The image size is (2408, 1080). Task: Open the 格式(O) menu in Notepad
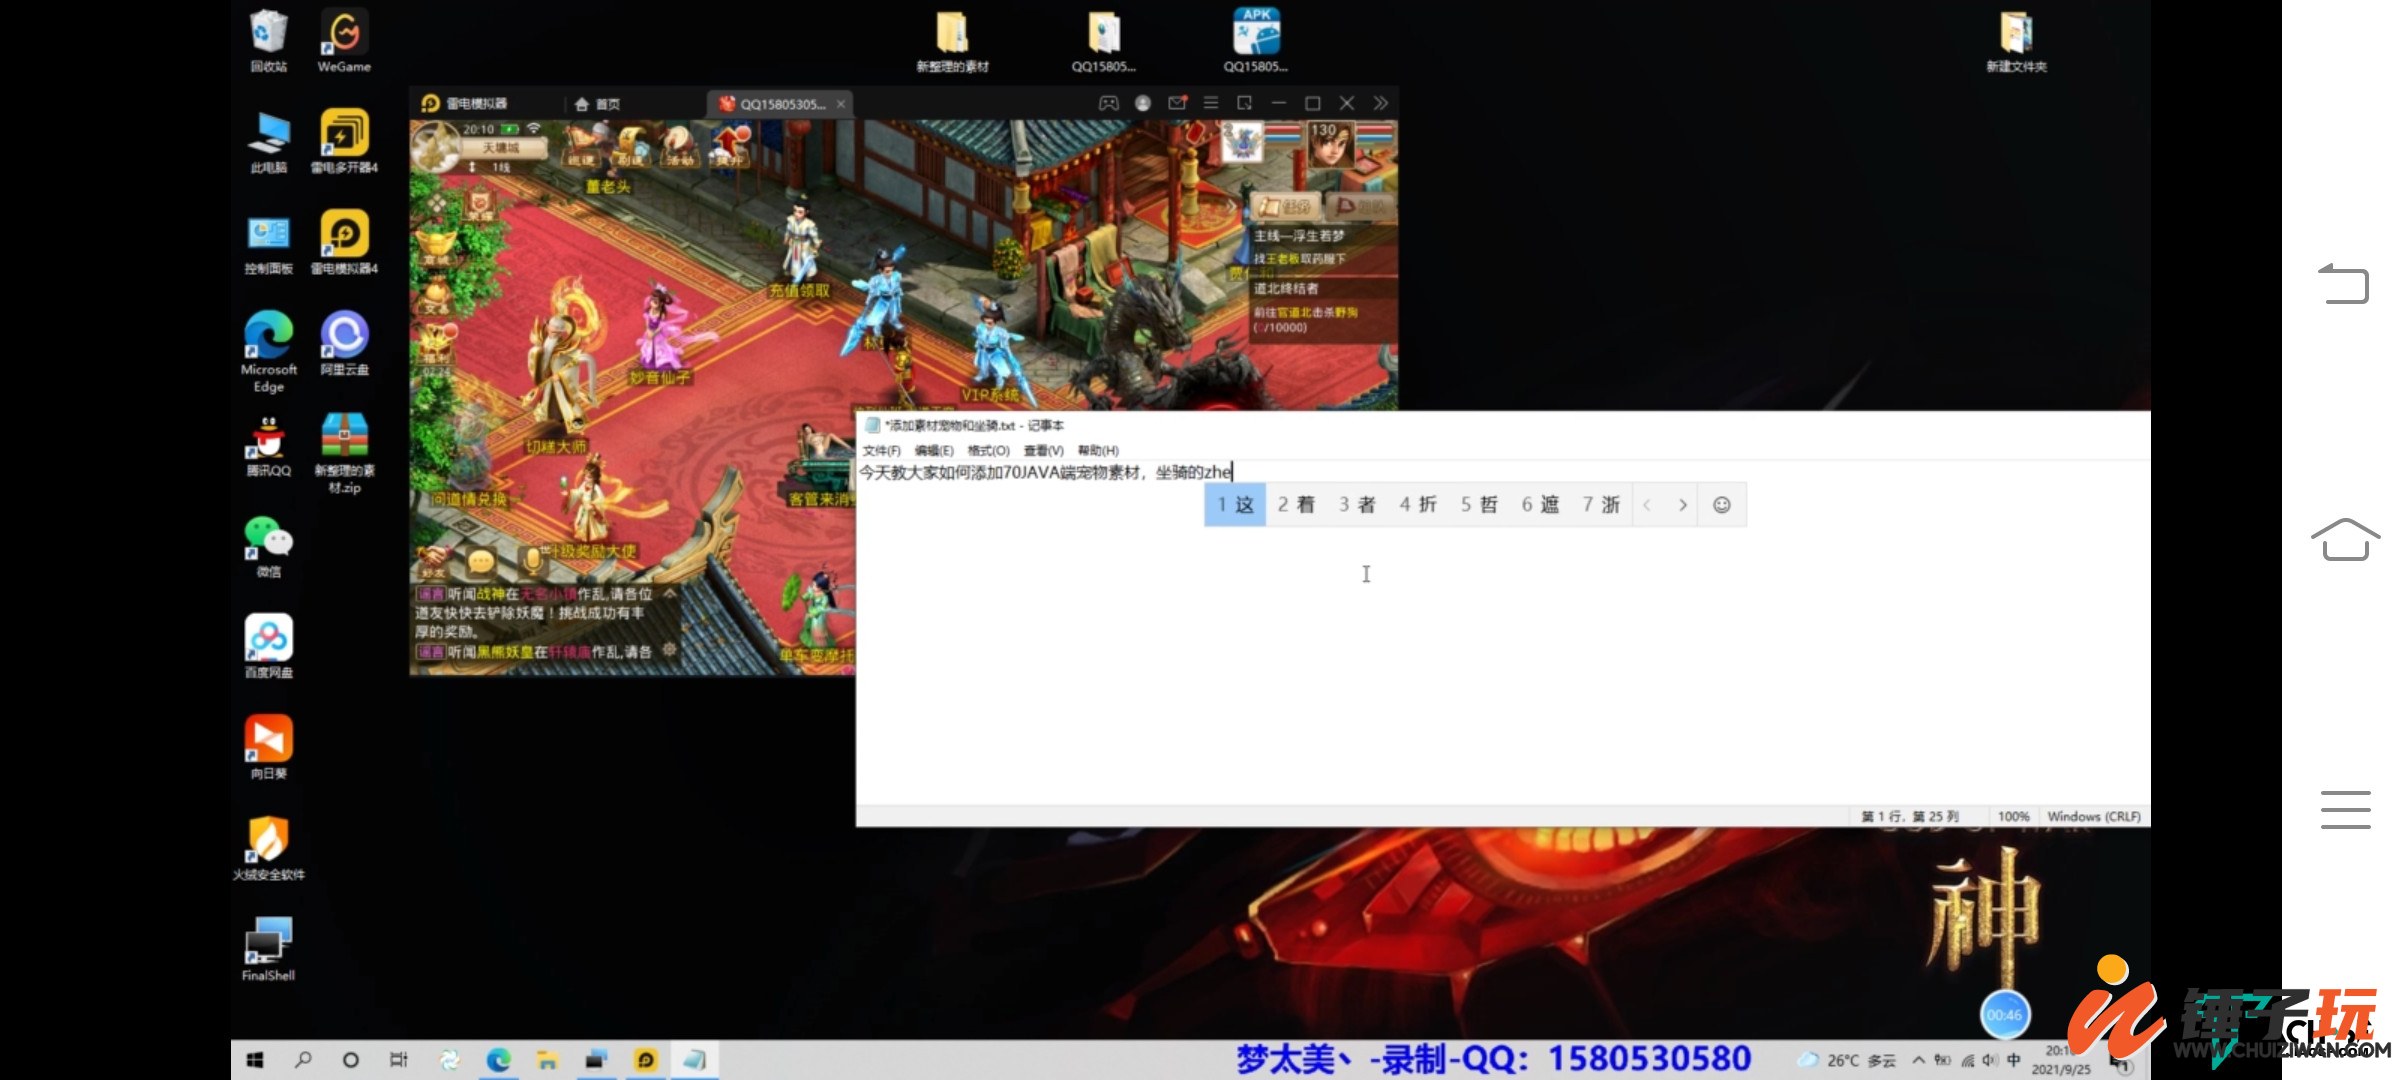pos(988,451)
